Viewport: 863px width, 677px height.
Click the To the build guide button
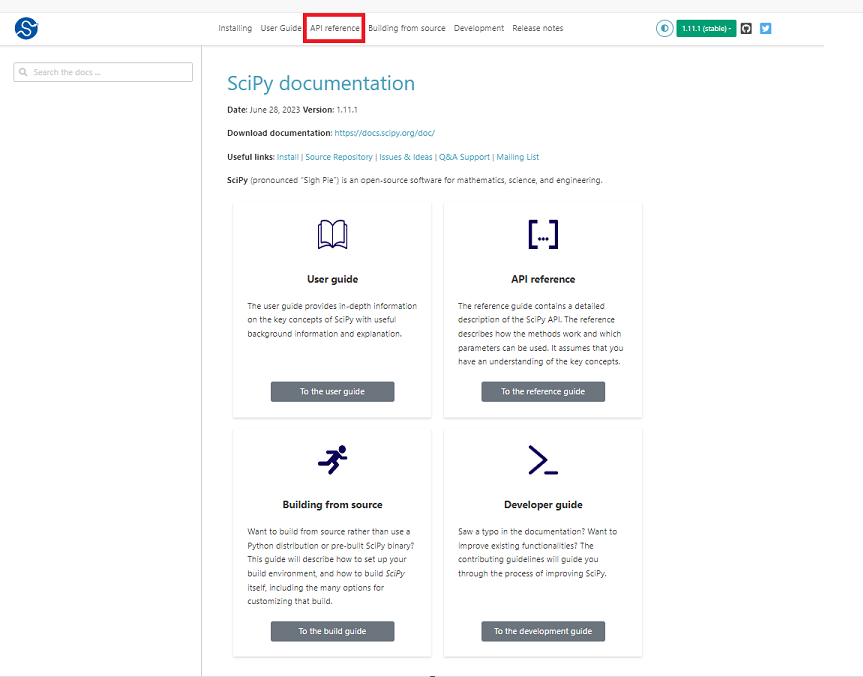click(x=332, y=631)
